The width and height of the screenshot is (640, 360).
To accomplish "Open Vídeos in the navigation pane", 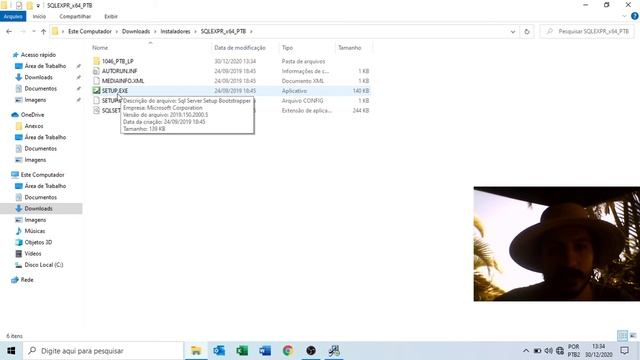I will 33,253.
